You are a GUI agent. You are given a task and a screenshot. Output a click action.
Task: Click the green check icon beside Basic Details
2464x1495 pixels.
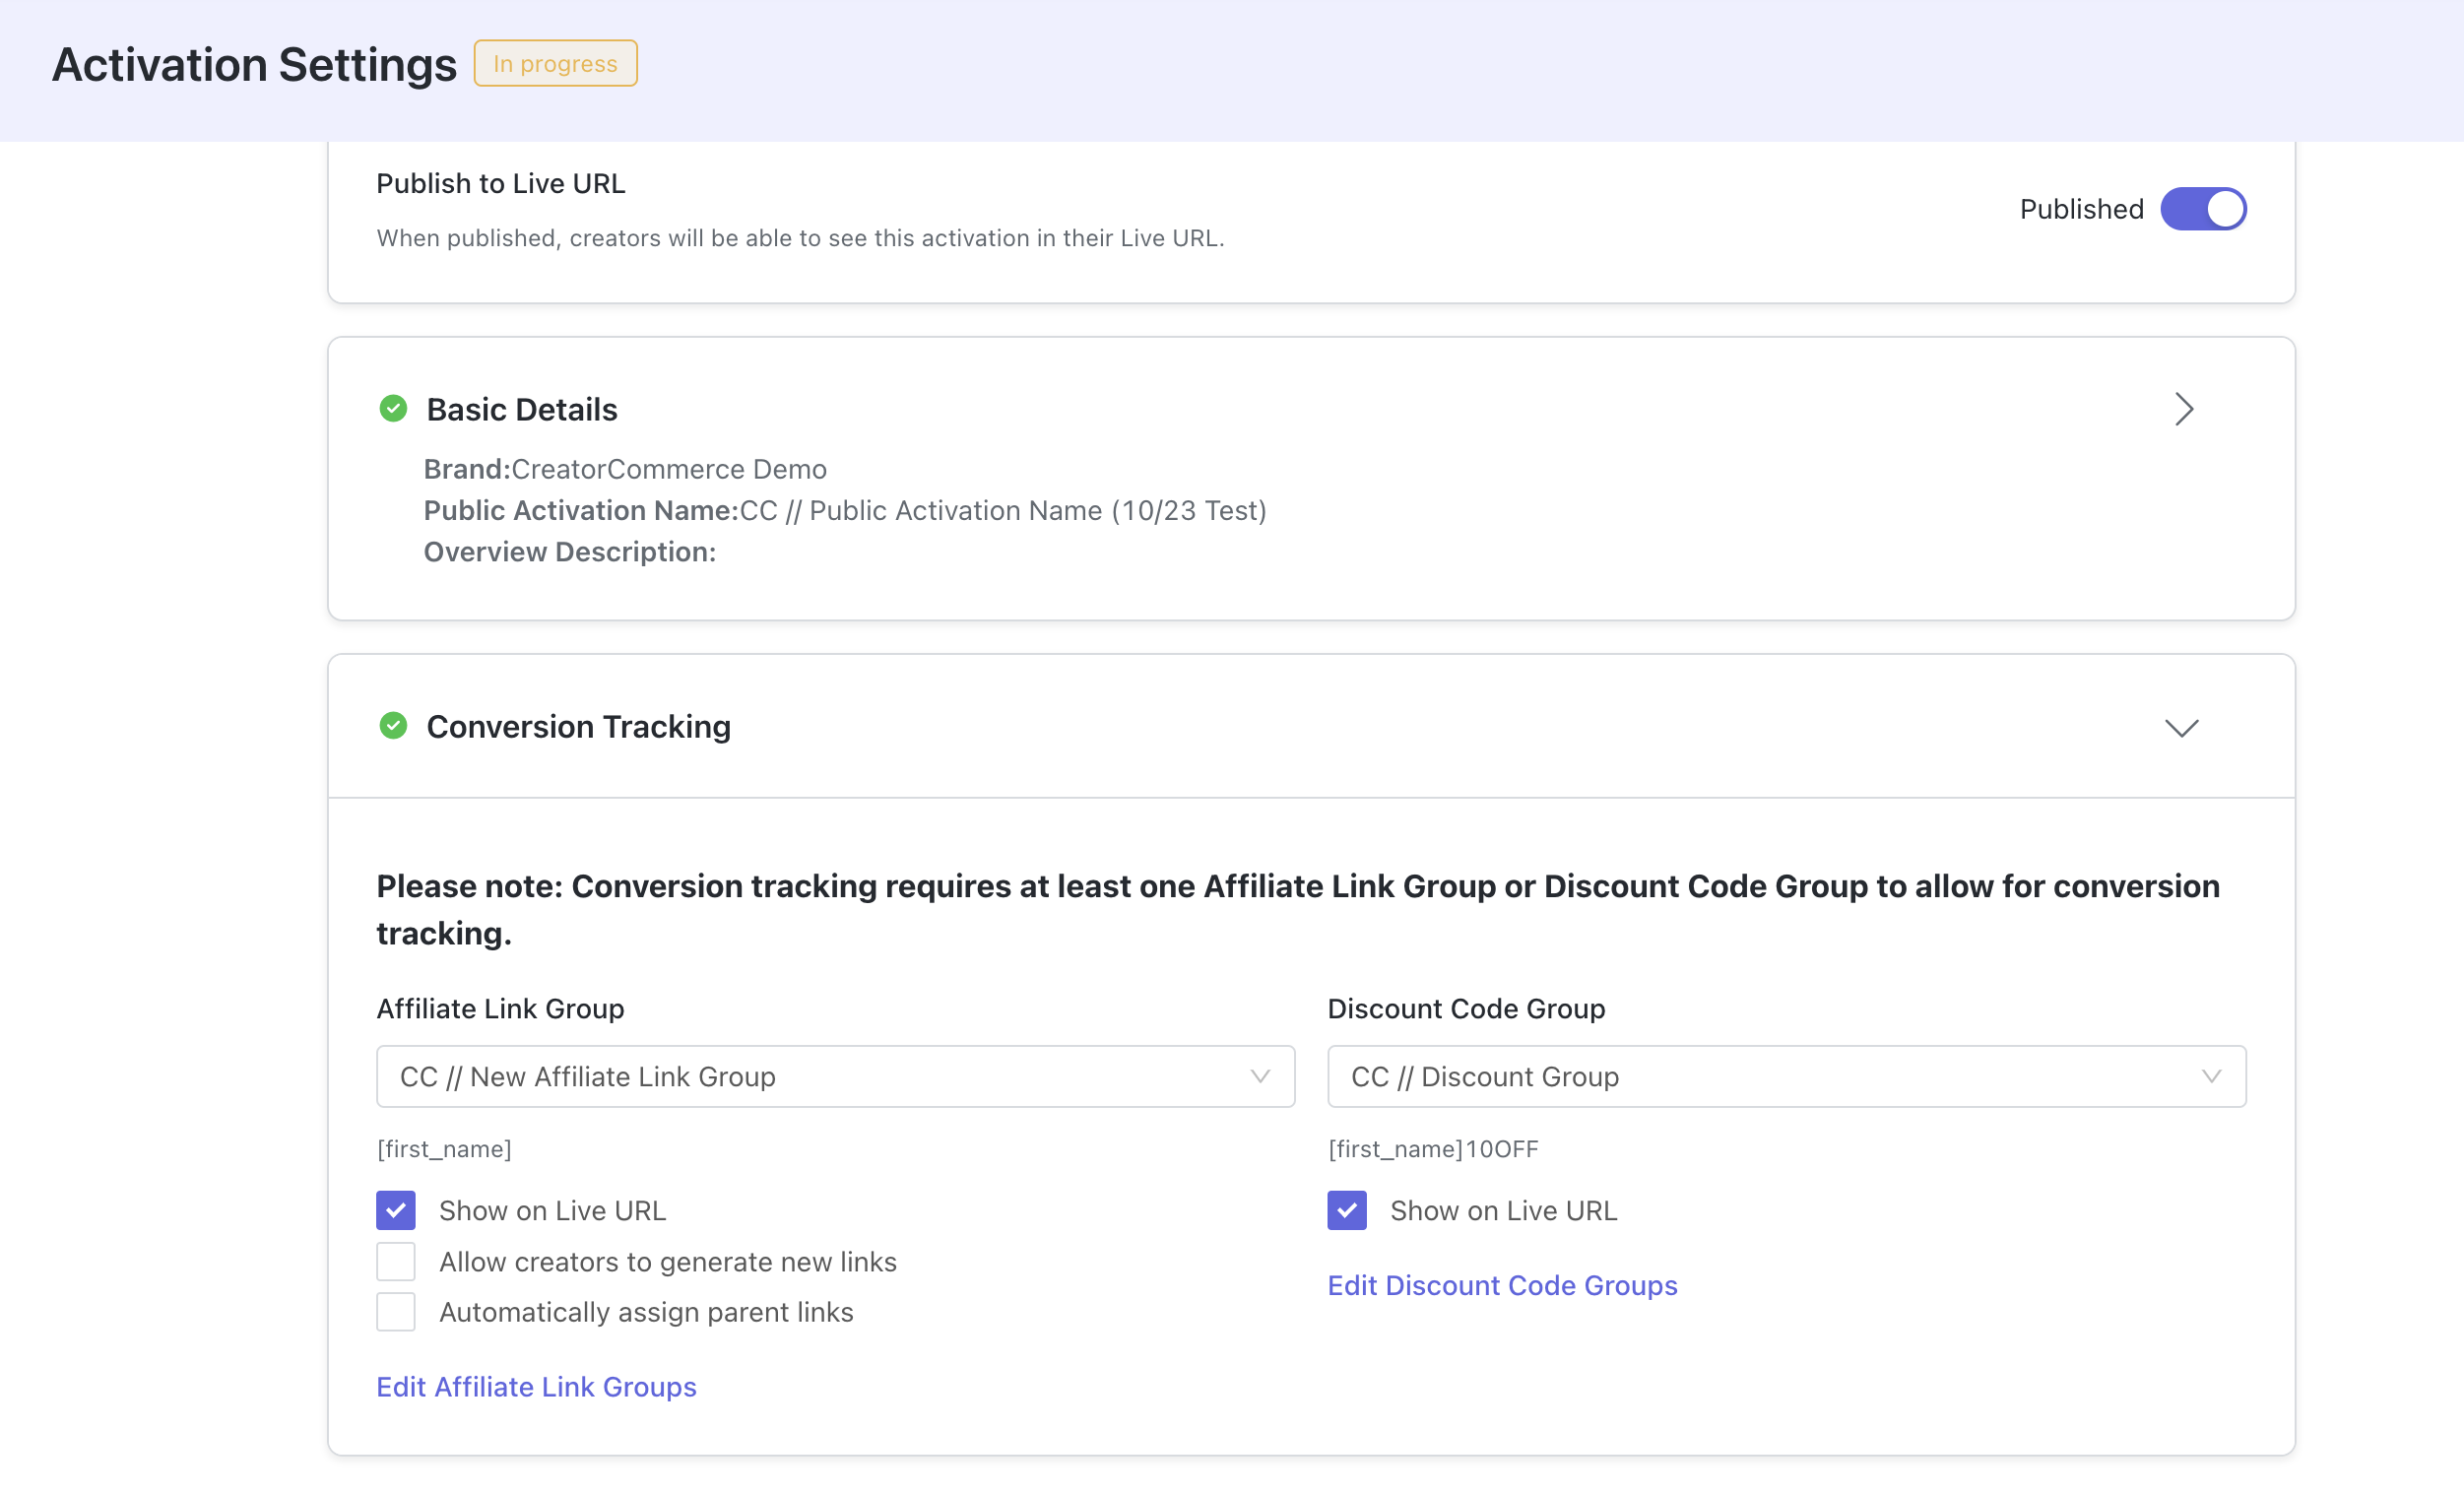(x=393, y=408)
